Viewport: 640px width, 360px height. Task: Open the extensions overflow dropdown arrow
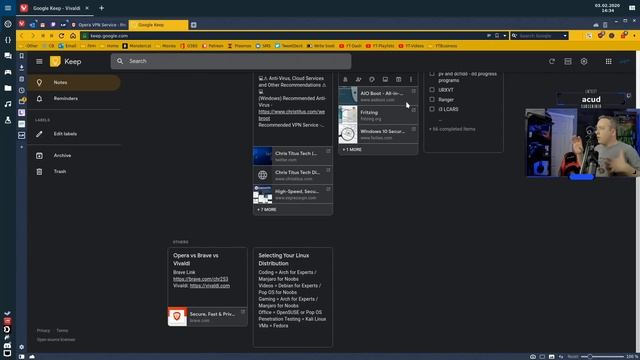pyautogui.click(x=634, y=36)
